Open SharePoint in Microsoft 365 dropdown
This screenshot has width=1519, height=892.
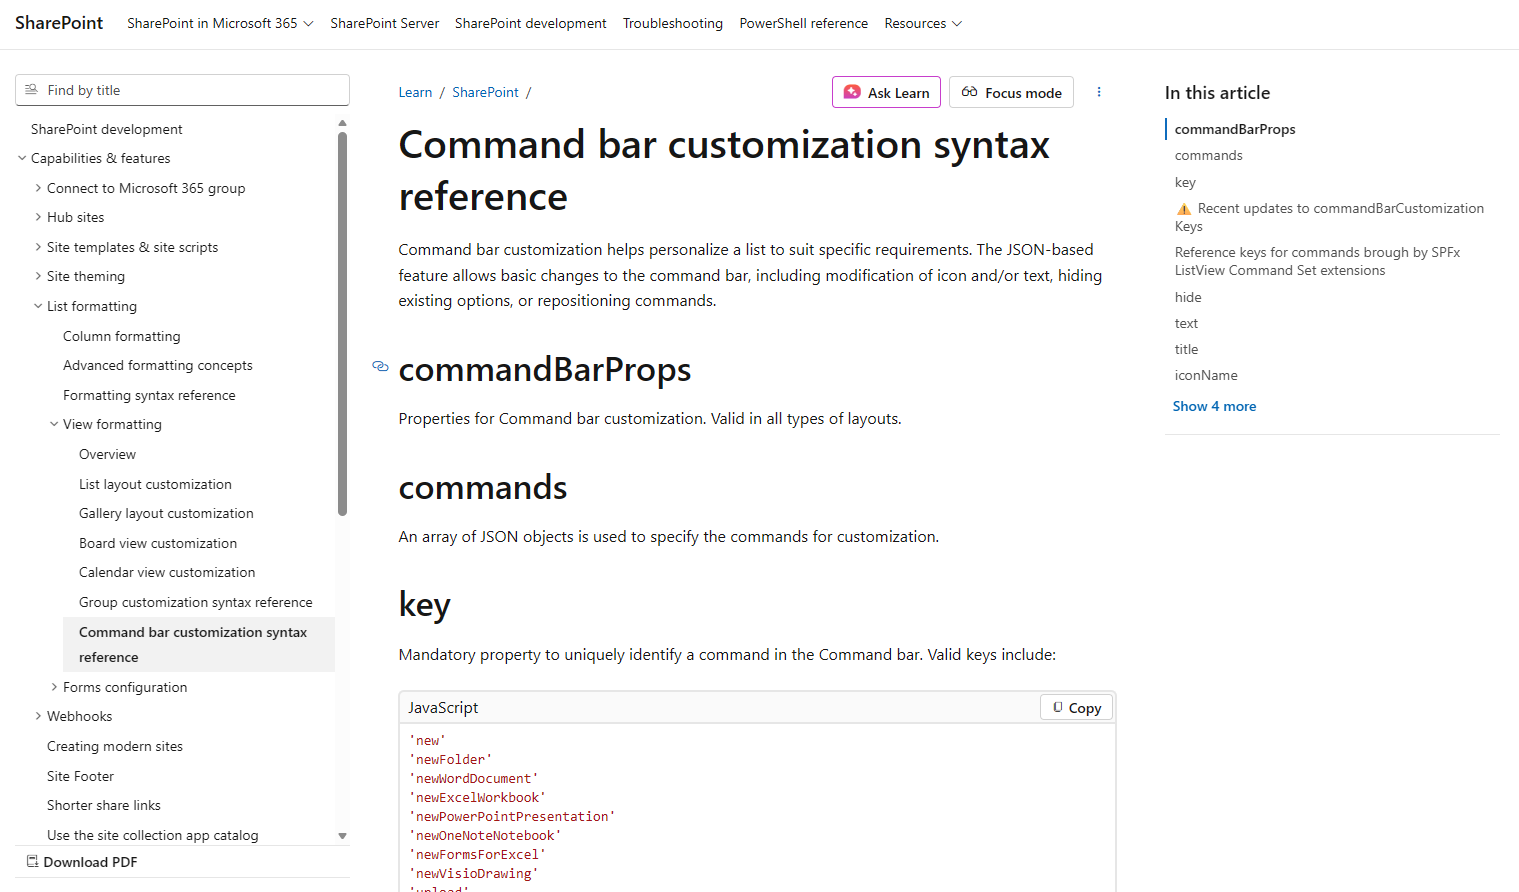coord(220,24)
